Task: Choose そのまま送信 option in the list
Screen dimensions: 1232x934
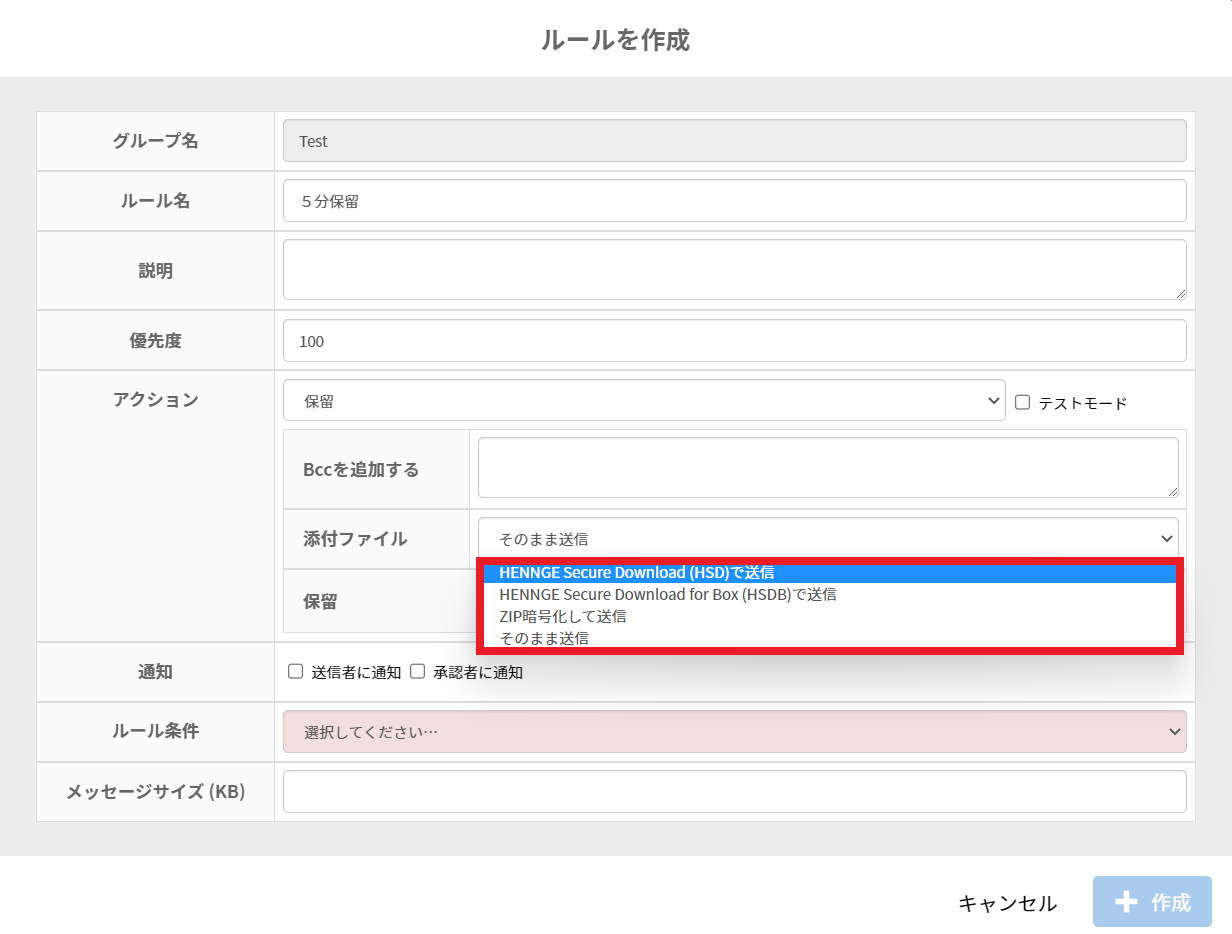Action: [829, 638]
